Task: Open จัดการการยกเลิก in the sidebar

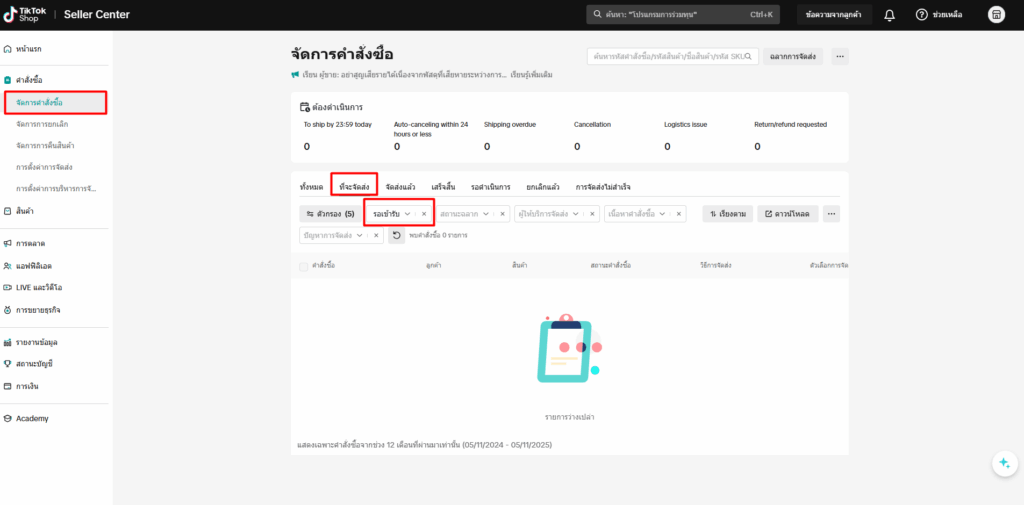Action: tap(42, 124)
